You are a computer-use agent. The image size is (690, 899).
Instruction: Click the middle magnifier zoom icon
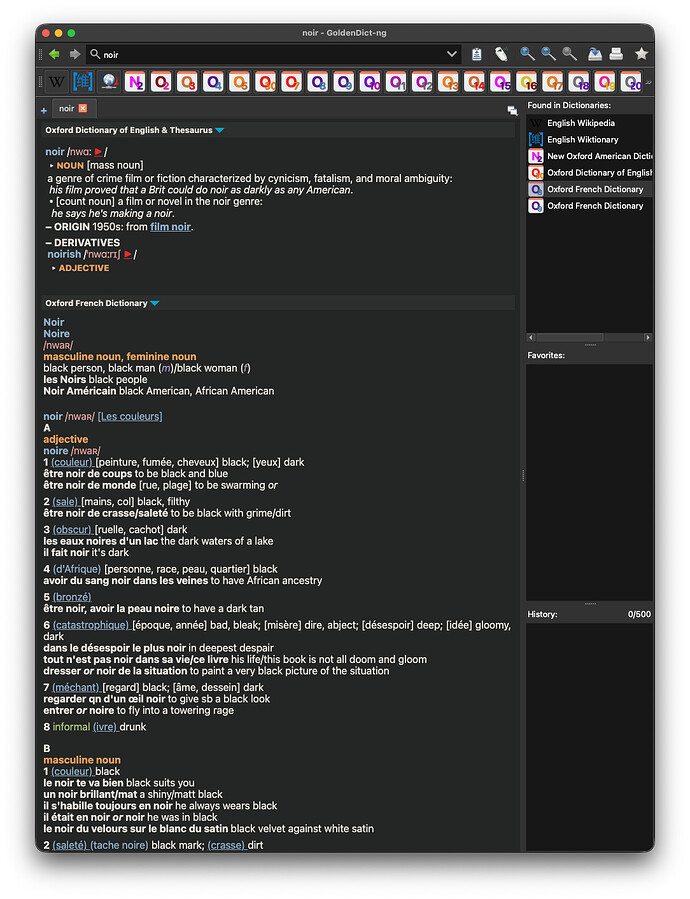click(548, 54)
